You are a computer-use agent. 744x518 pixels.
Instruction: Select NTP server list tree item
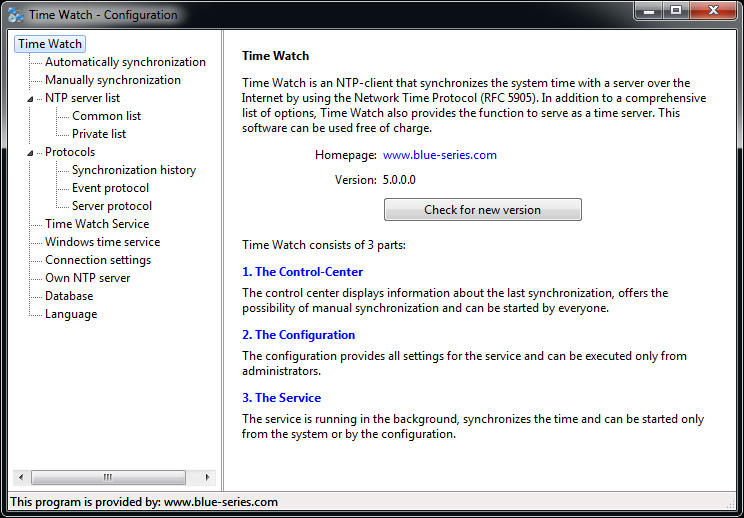(82, 98)
